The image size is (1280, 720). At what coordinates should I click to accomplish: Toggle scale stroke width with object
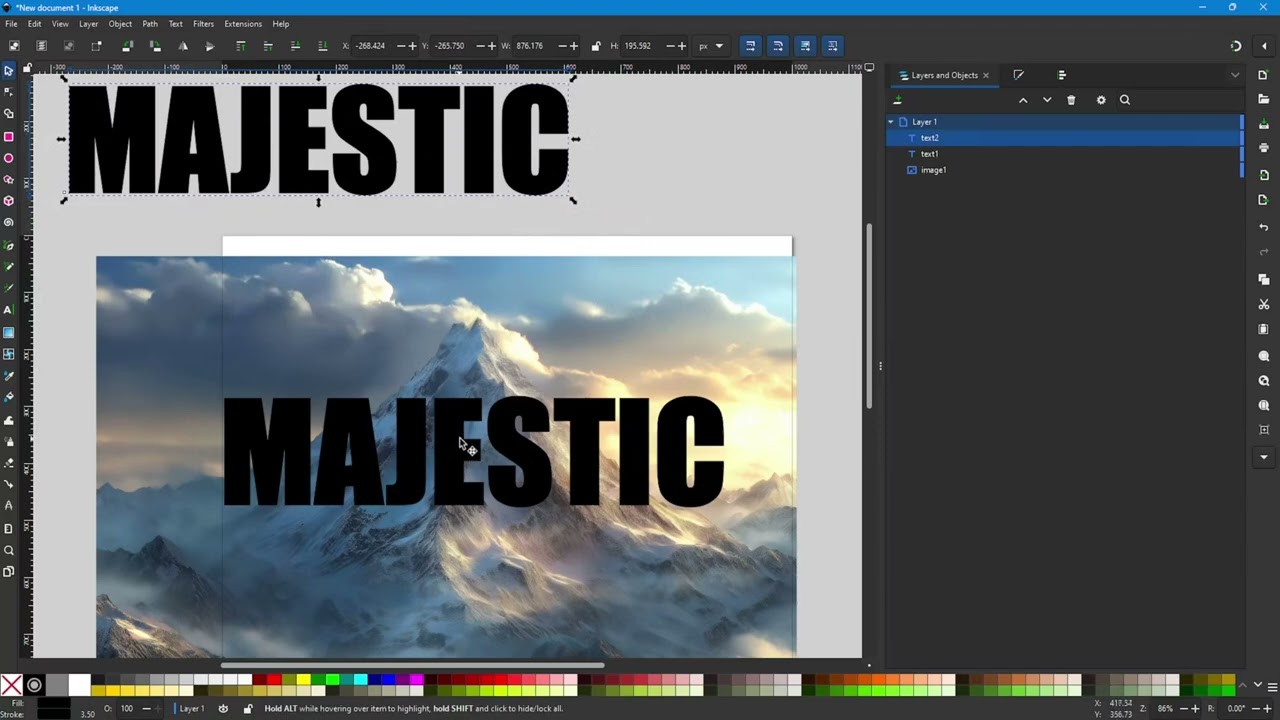(x=750, y=46)
